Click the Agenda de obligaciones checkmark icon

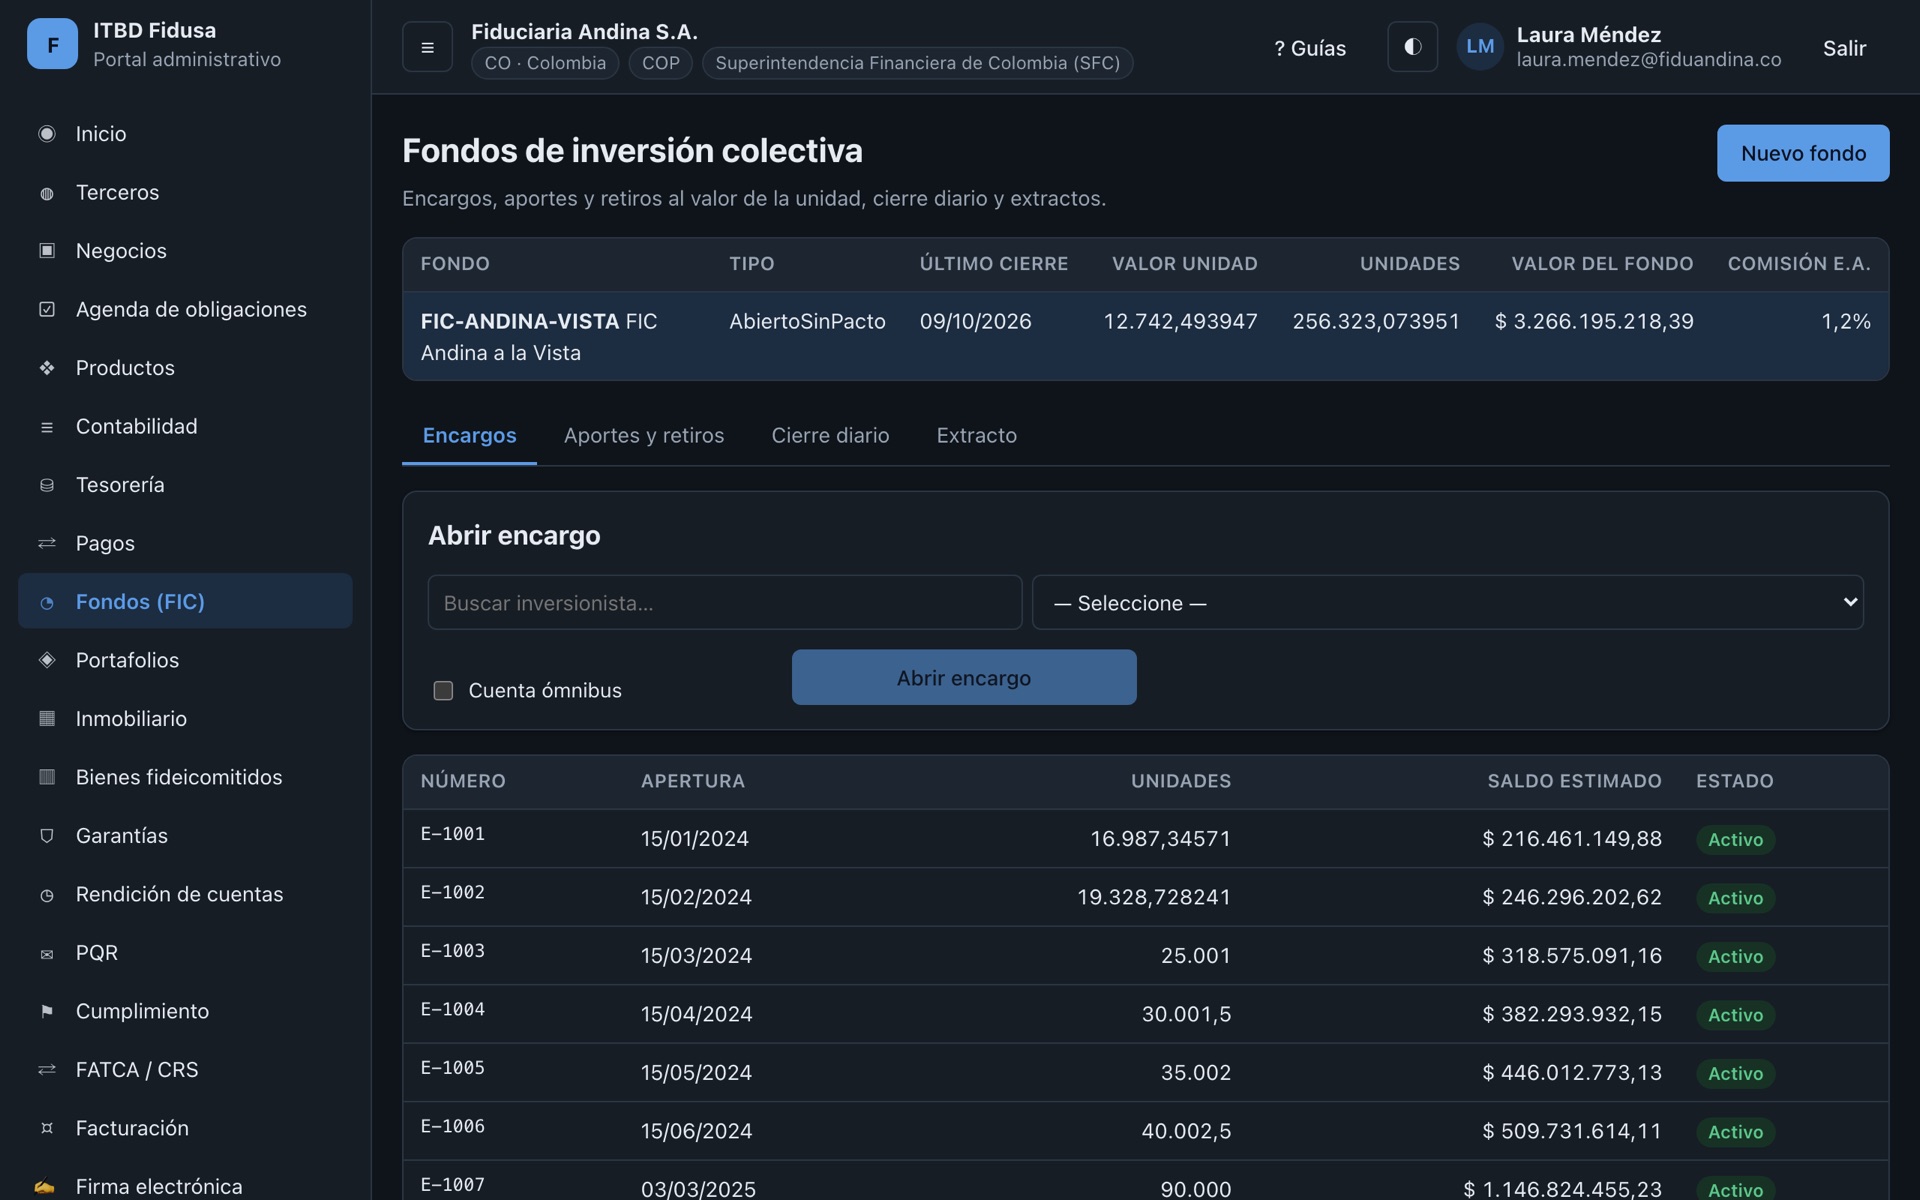[x=47, y=310]
